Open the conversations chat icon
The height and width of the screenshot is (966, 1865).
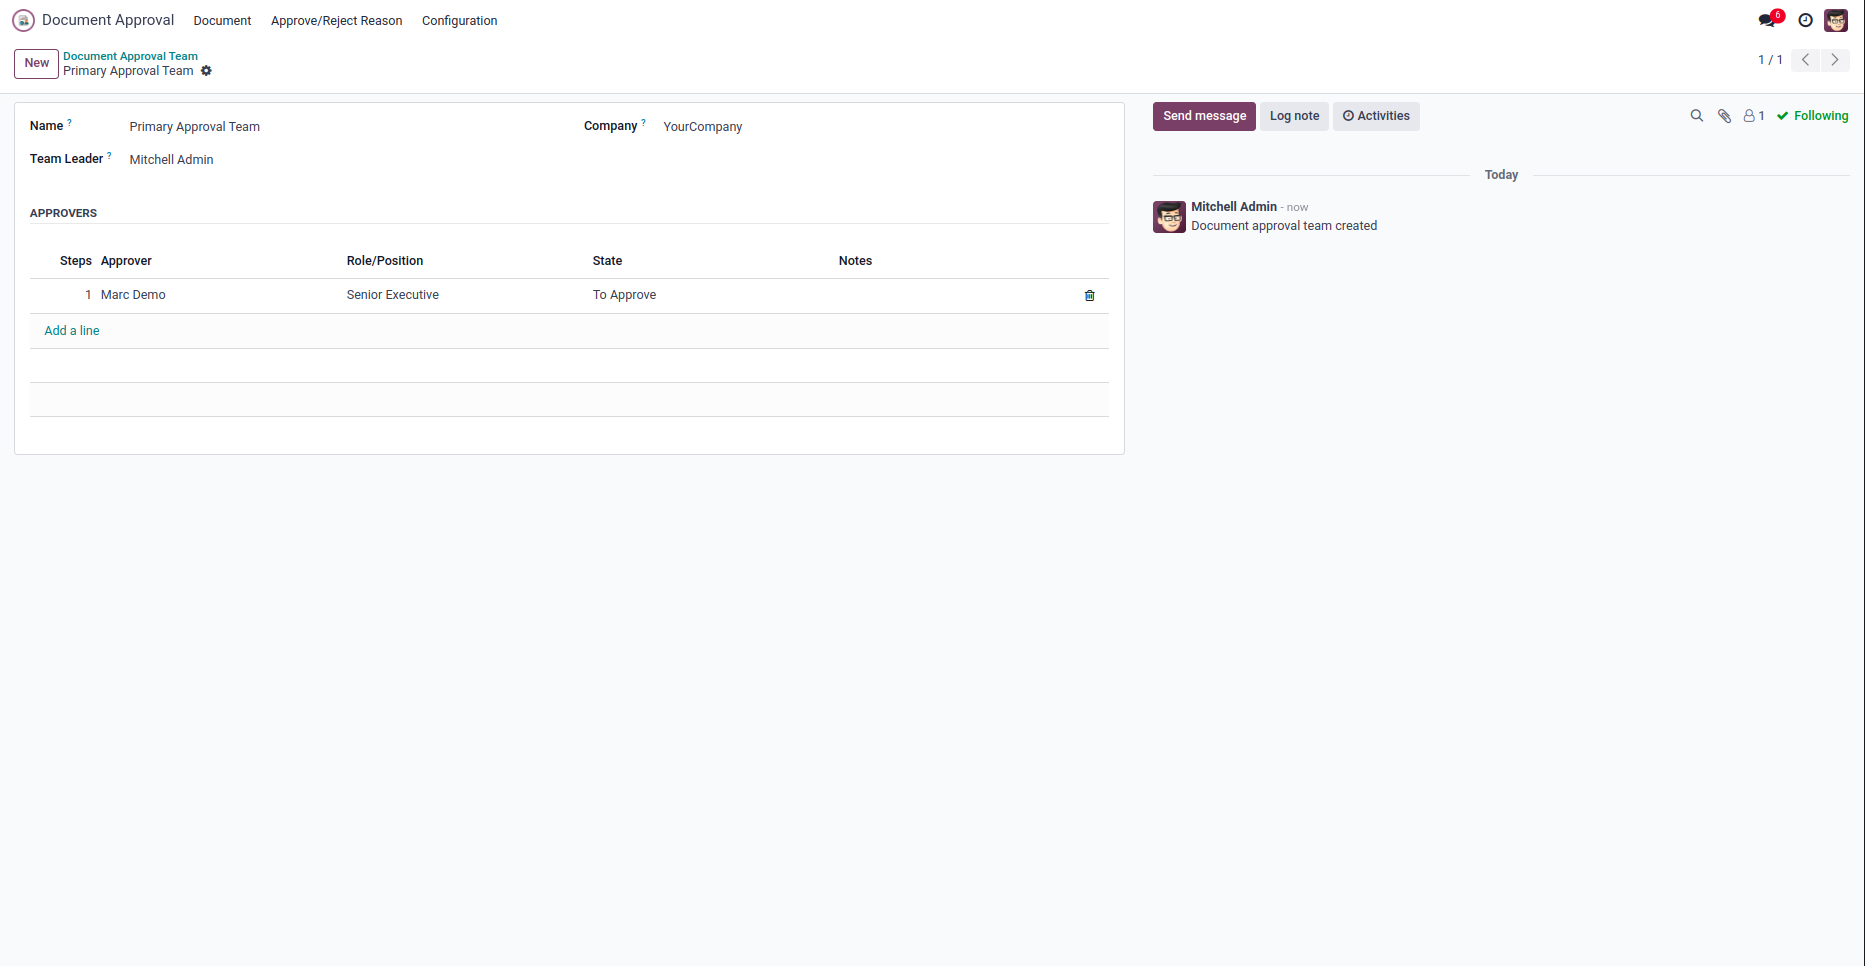coord(1768,20)
